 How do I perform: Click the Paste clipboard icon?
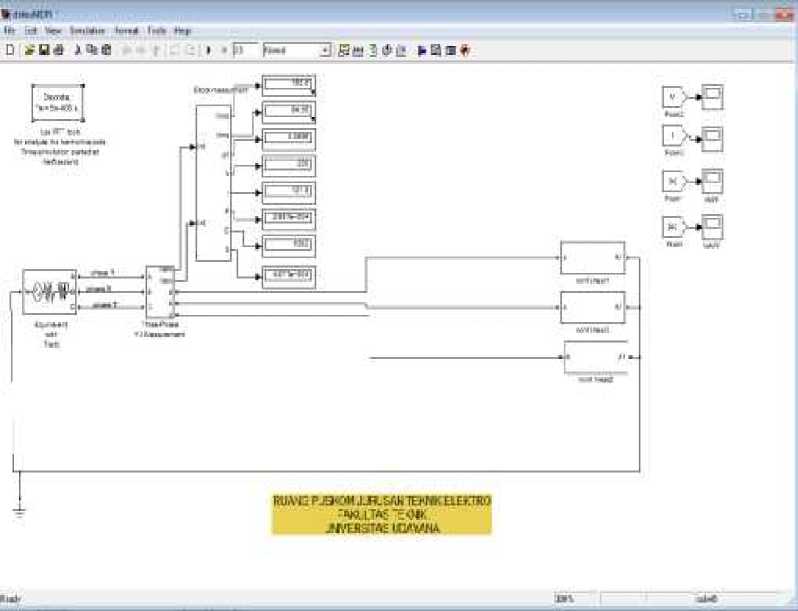106,50
